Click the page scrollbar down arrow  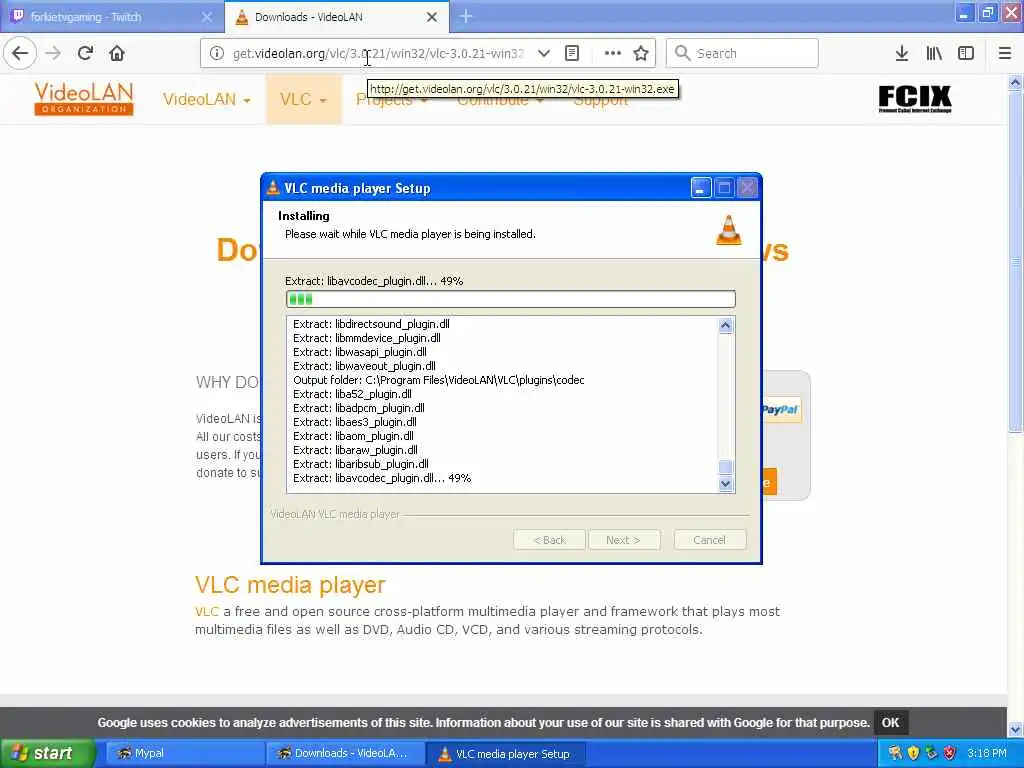[x=1016, y=728]
